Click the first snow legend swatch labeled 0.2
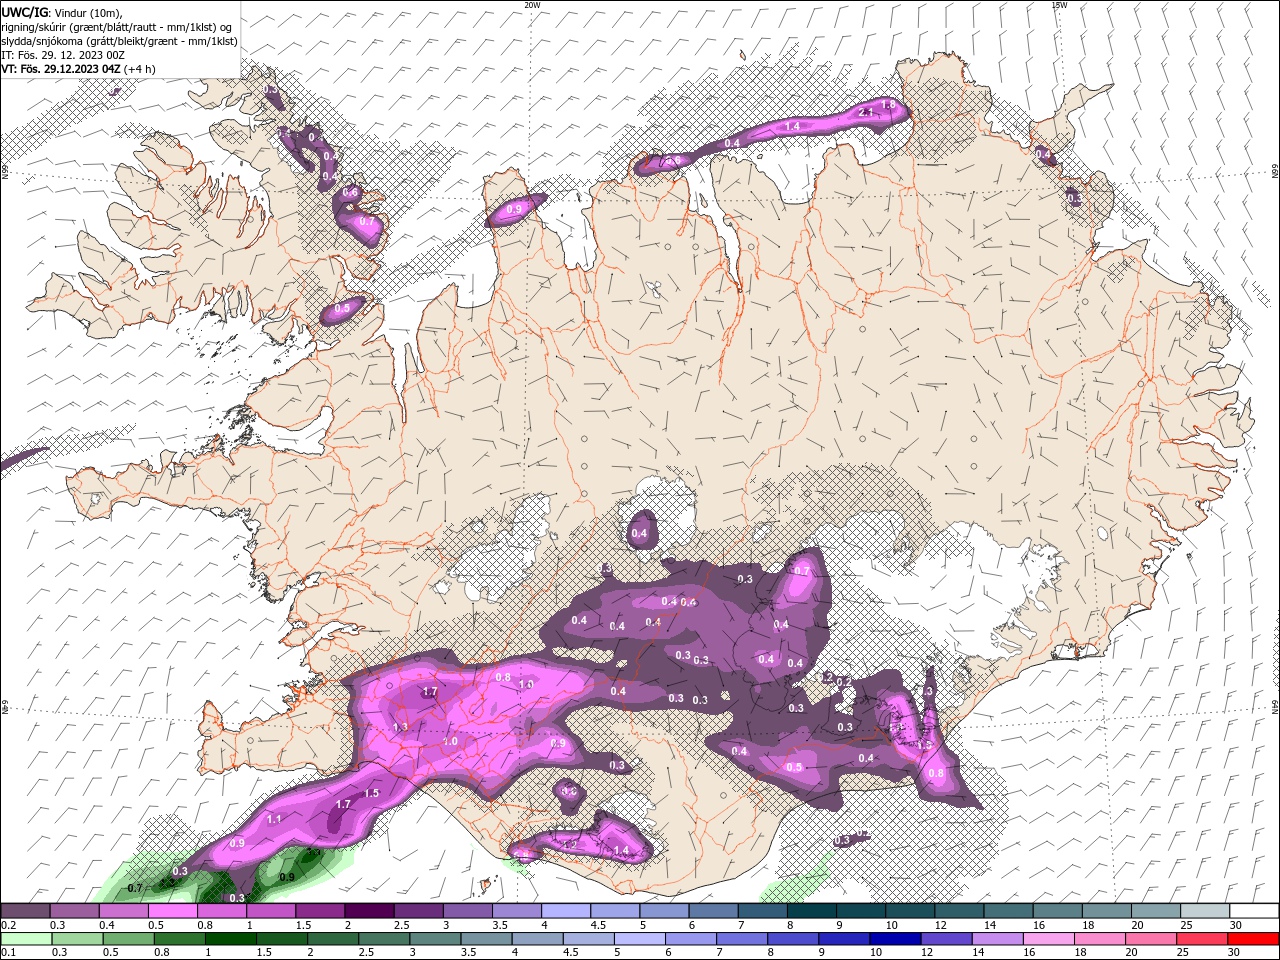This screenshot has width=1280, height=960. (25, 910)
